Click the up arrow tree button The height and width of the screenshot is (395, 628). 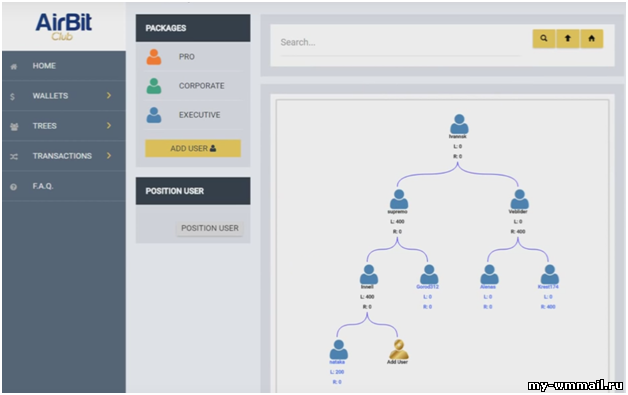(x=568, y=39)
